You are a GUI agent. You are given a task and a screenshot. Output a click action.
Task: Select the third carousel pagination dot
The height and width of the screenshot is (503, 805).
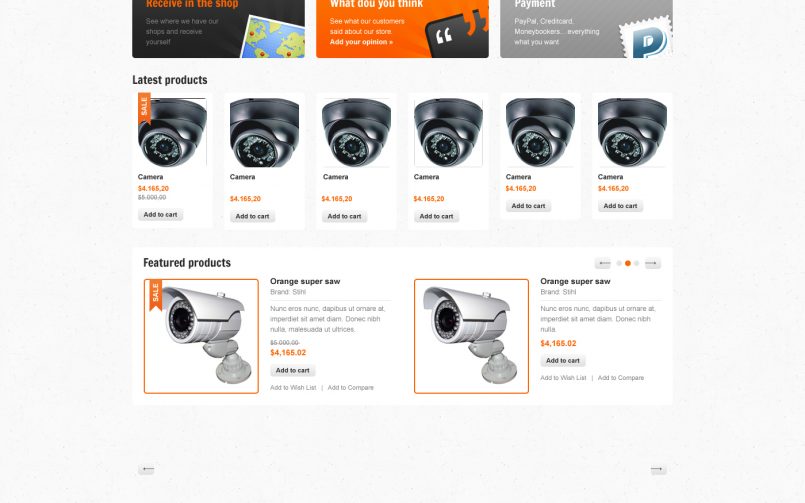tap(637, 263)
